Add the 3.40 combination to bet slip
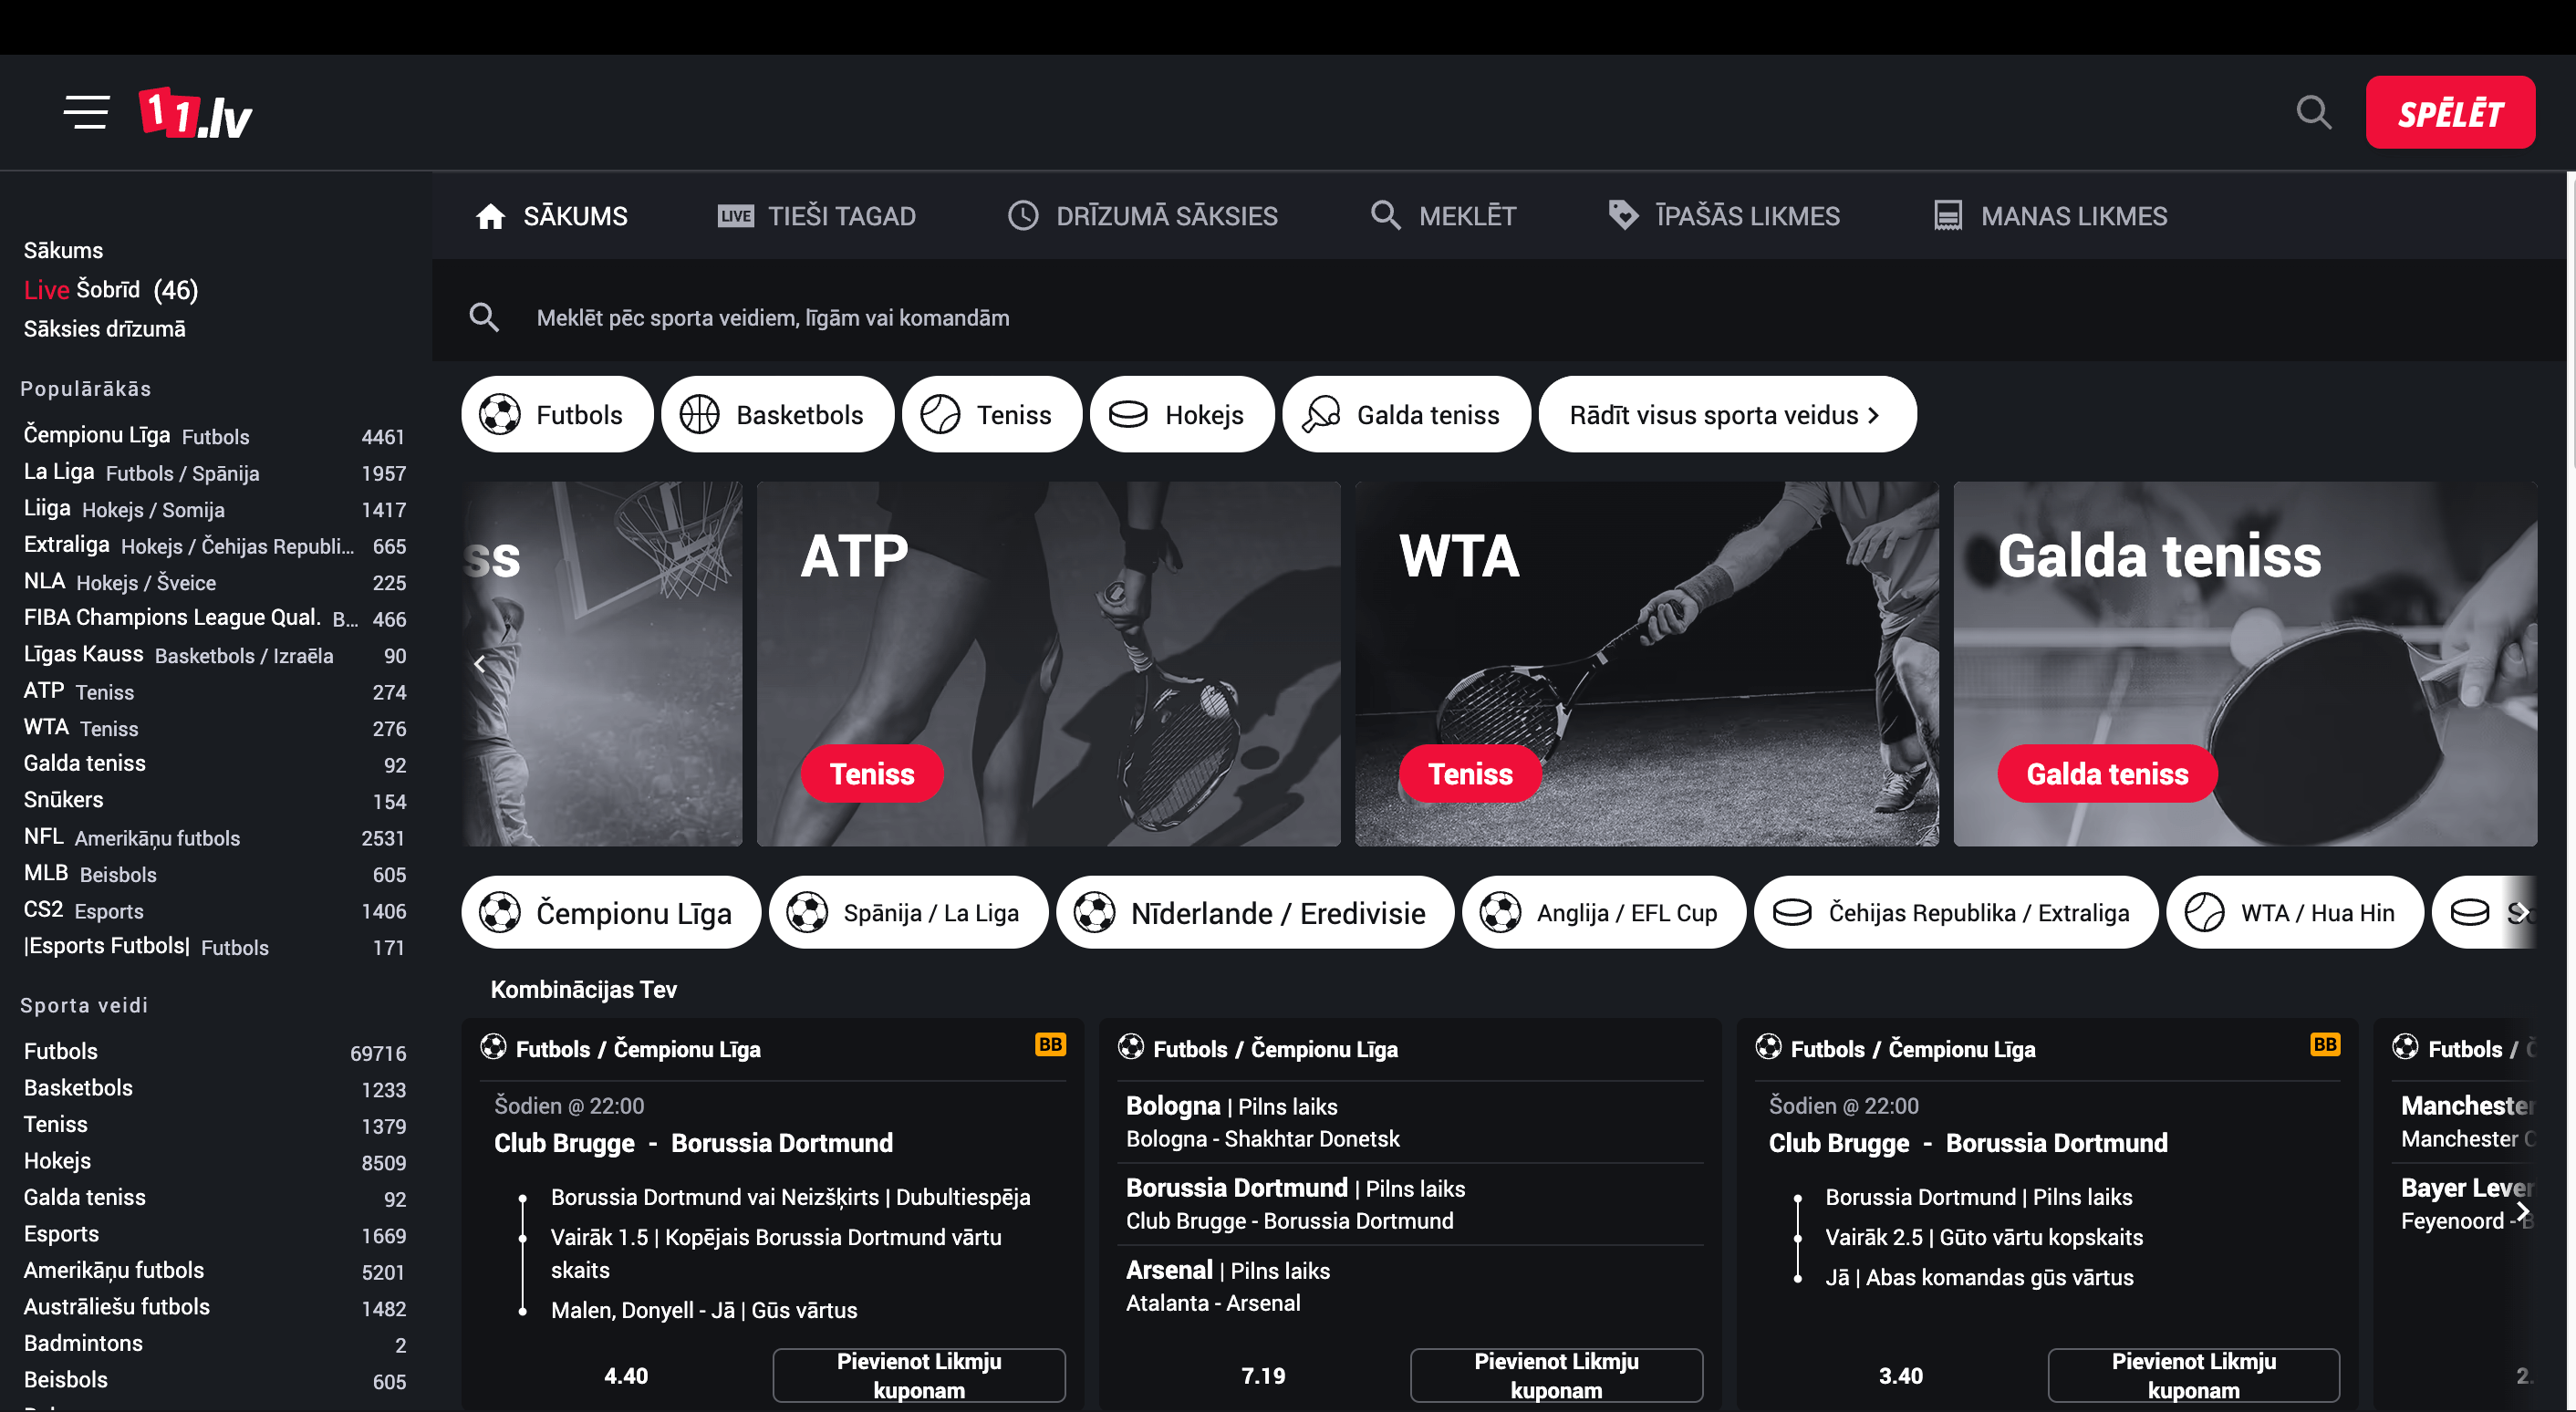Viewport: 2576px width, 1412px height. pyautogui.click(x=2193, y=1375)
